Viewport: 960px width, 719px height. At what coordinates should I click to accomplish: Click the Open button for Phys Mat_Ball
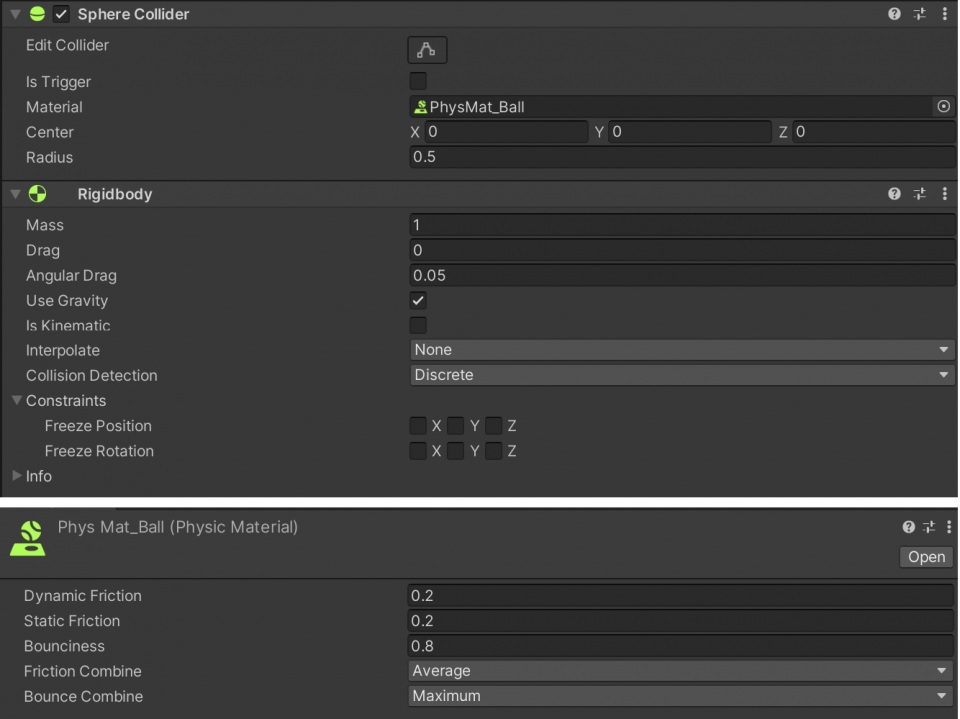925,557
